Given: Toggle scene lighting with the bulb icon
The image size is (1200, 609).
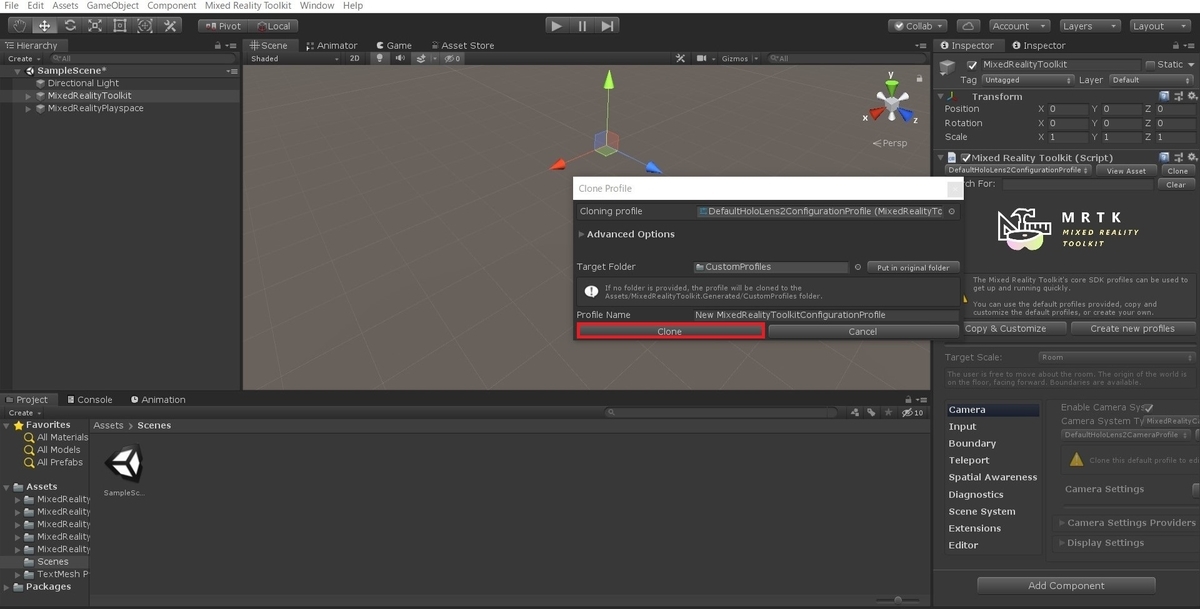Looking at the screenshot, I should (379, 58).
